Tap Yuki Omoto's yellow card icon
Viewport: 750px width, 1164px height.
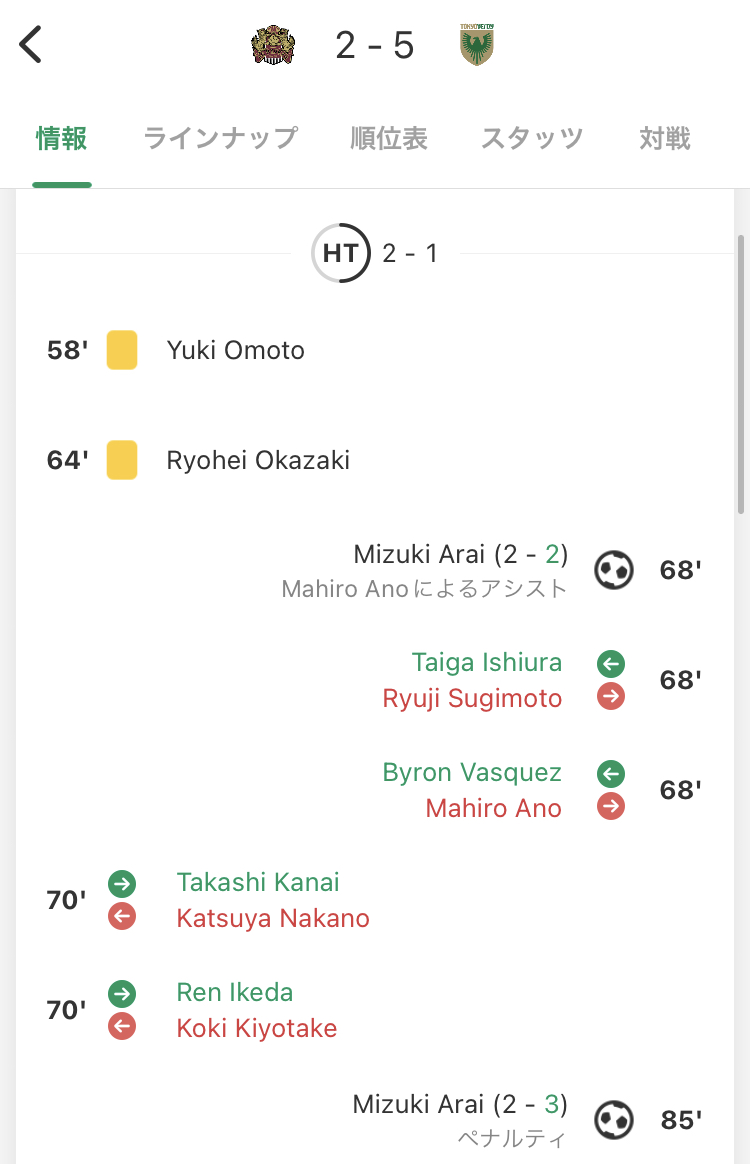[x=122, y=350]
